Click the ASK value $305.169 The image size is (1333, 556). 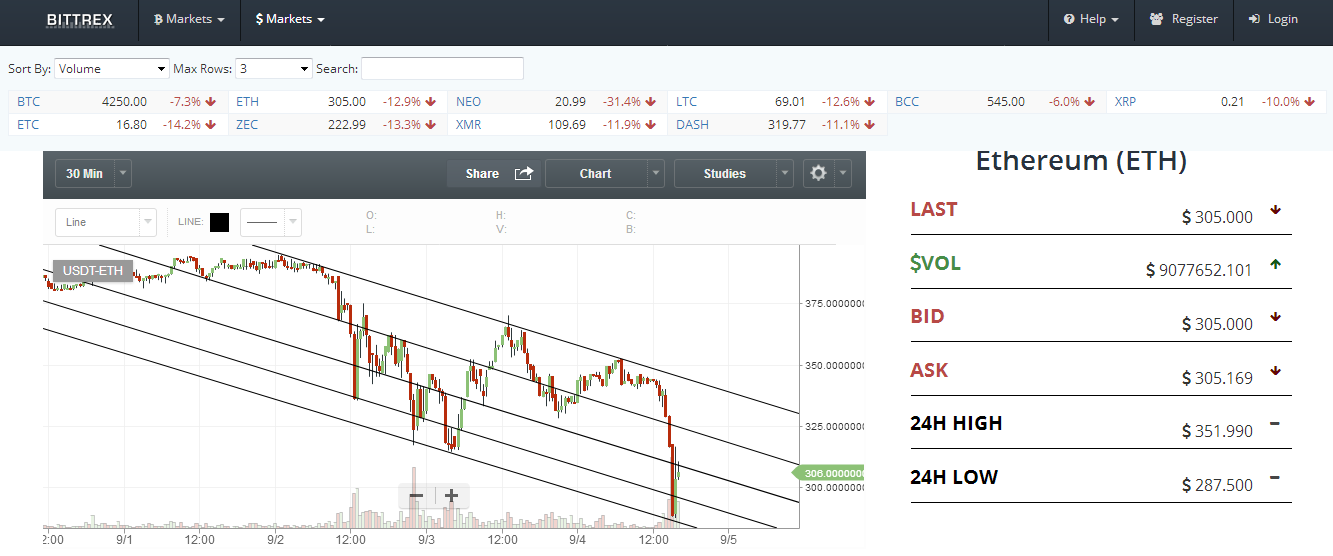click(1217, 377)
